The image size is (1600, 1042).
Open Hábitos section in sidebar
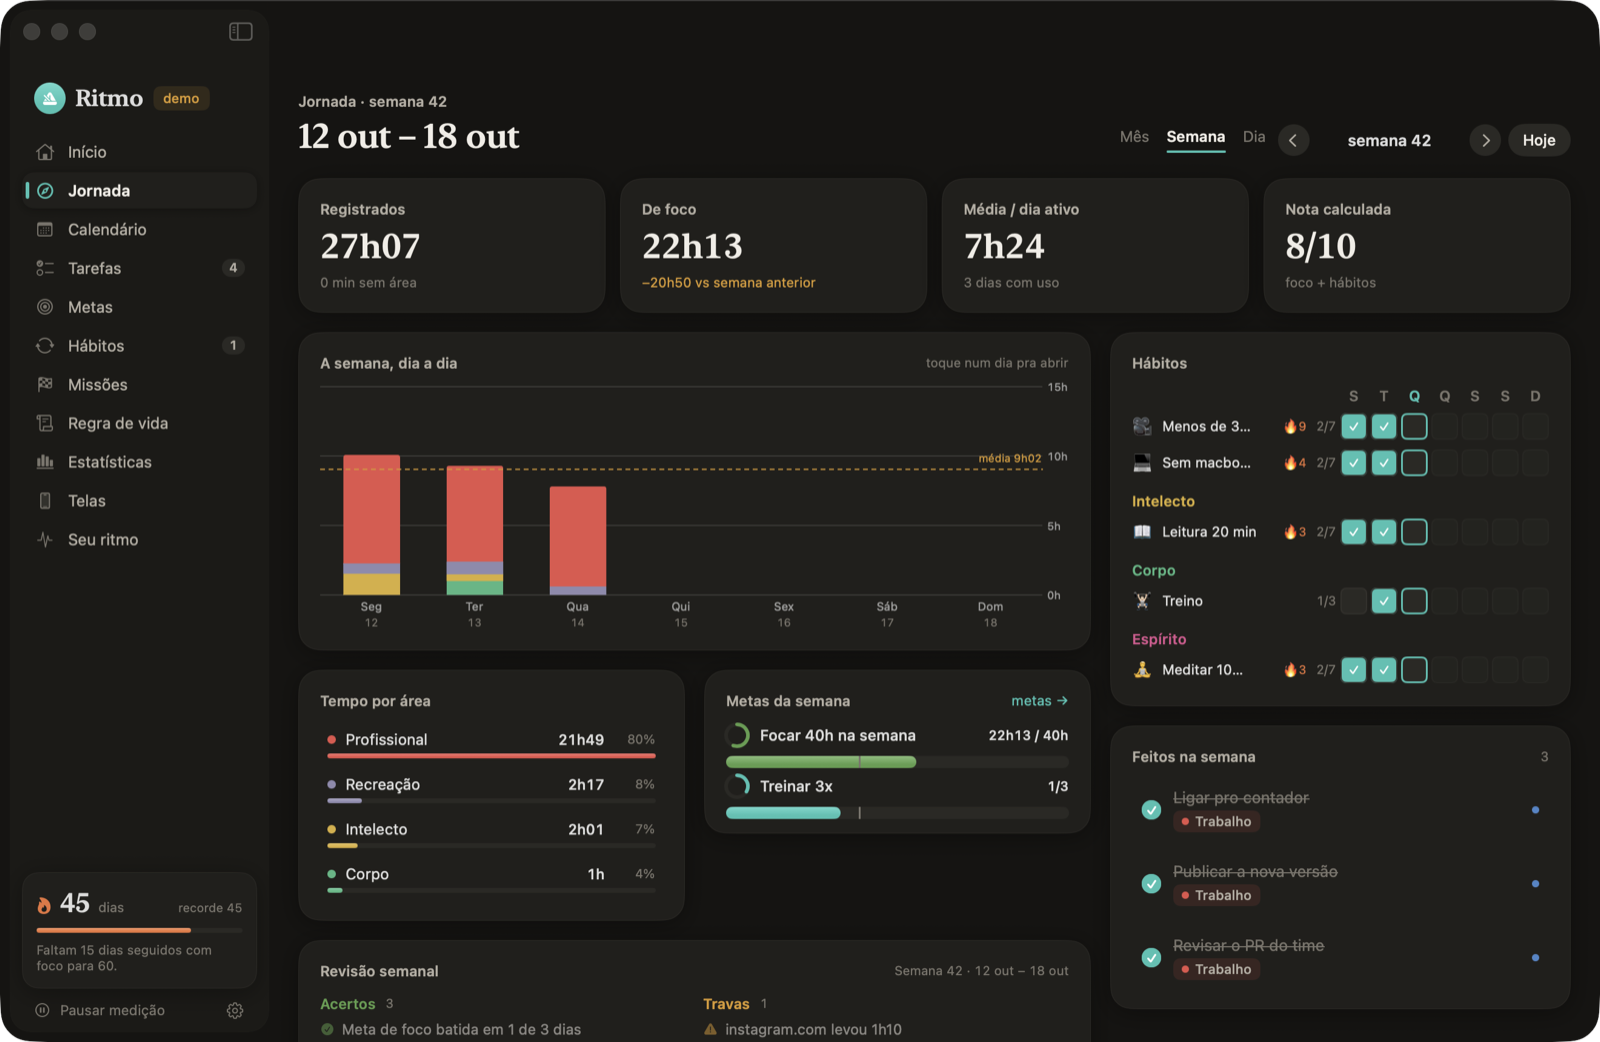coord(141,346)
